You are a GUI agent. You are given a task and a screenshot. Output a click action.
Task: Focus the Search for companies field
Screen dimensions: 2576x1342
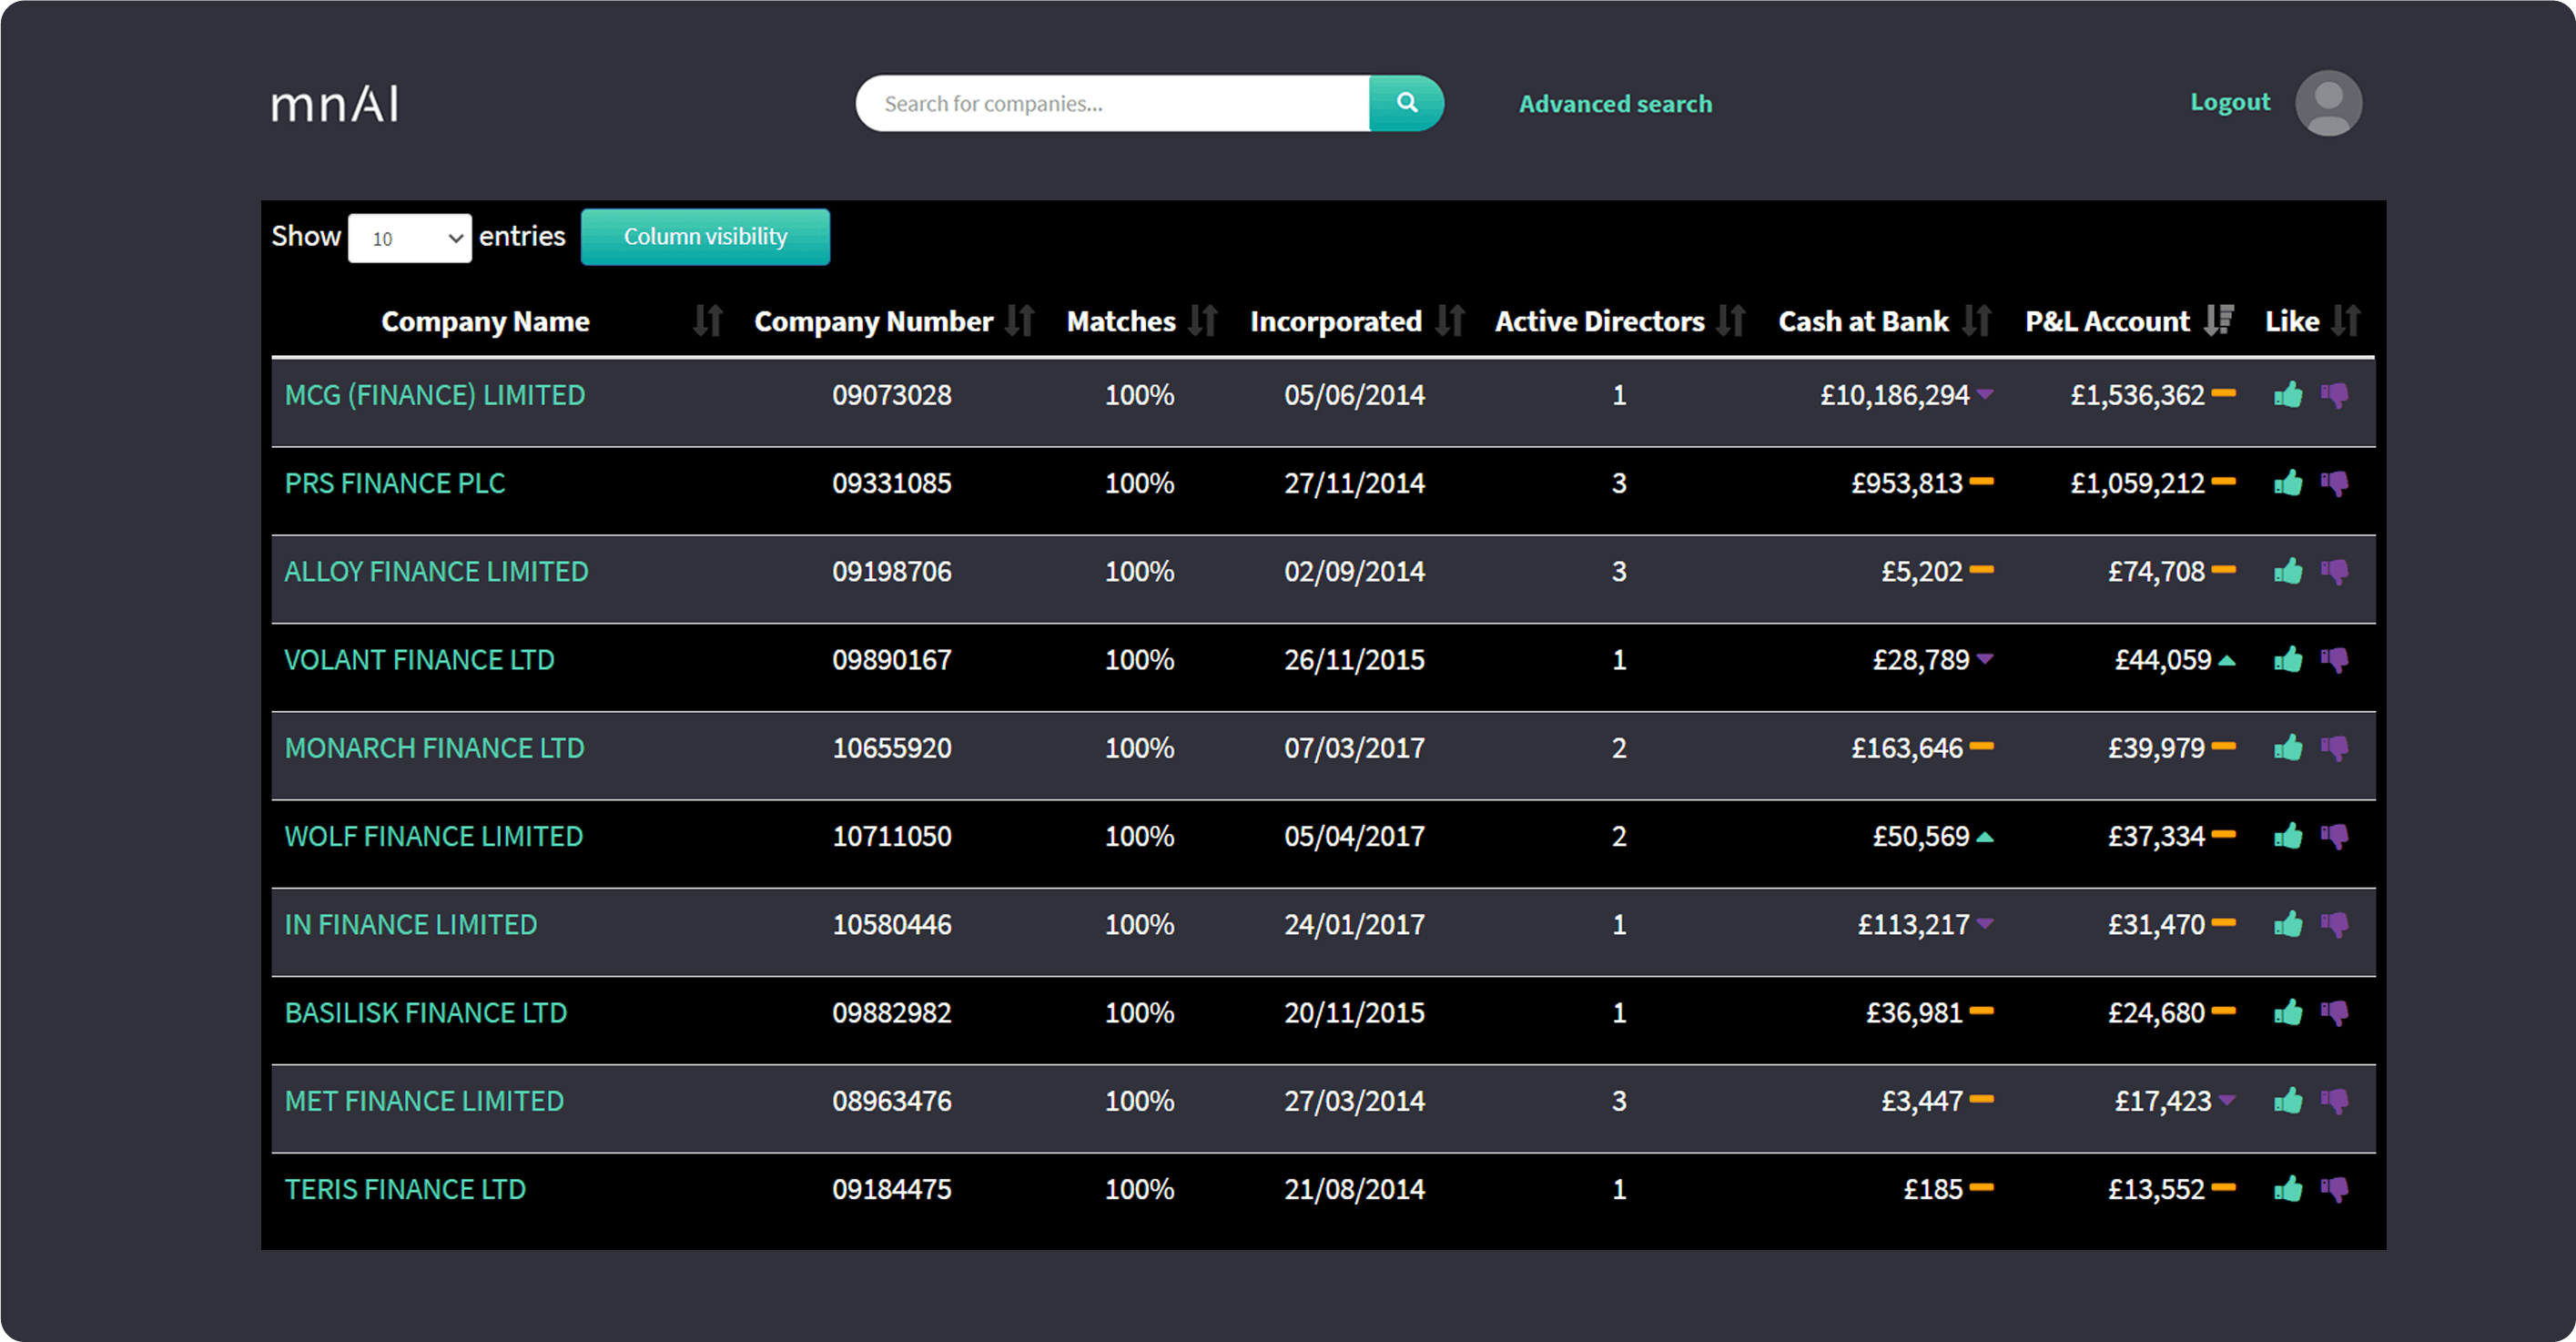pyautogui.click(x=1112, y=103)
